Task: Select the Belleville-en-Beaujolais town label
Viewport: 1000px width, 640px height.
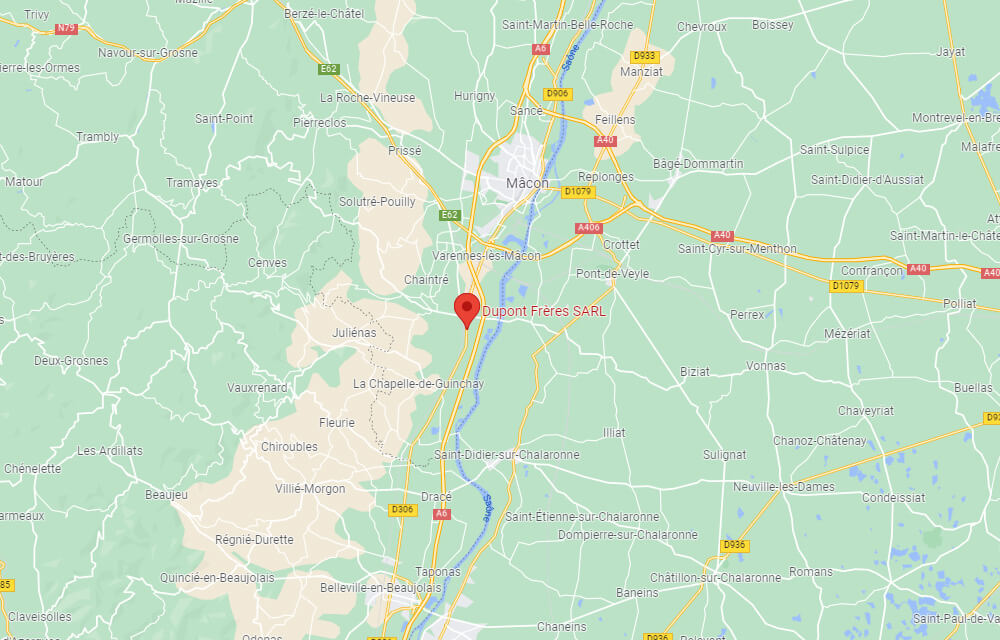Action: pos(381,588)
